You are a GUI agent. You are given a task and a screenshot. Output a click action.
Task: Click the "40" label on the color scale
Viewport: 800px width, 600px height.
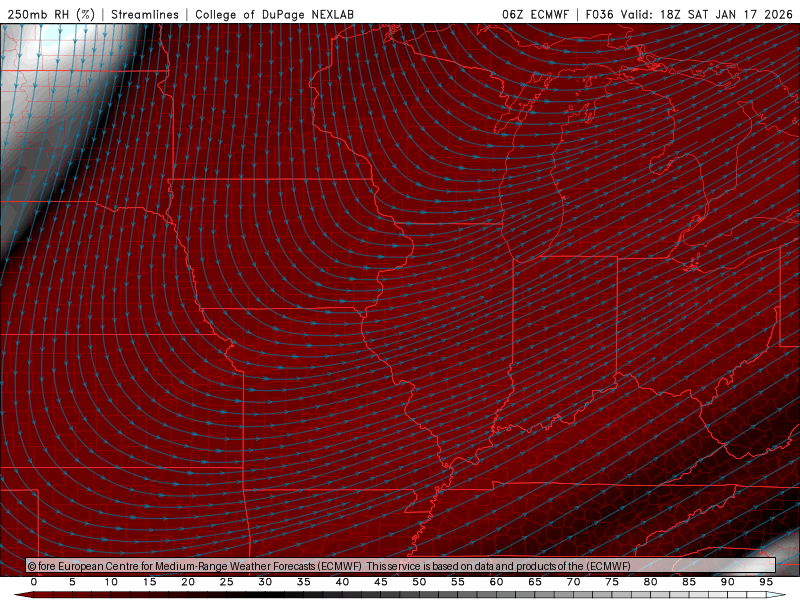click(x=342, y=582)
